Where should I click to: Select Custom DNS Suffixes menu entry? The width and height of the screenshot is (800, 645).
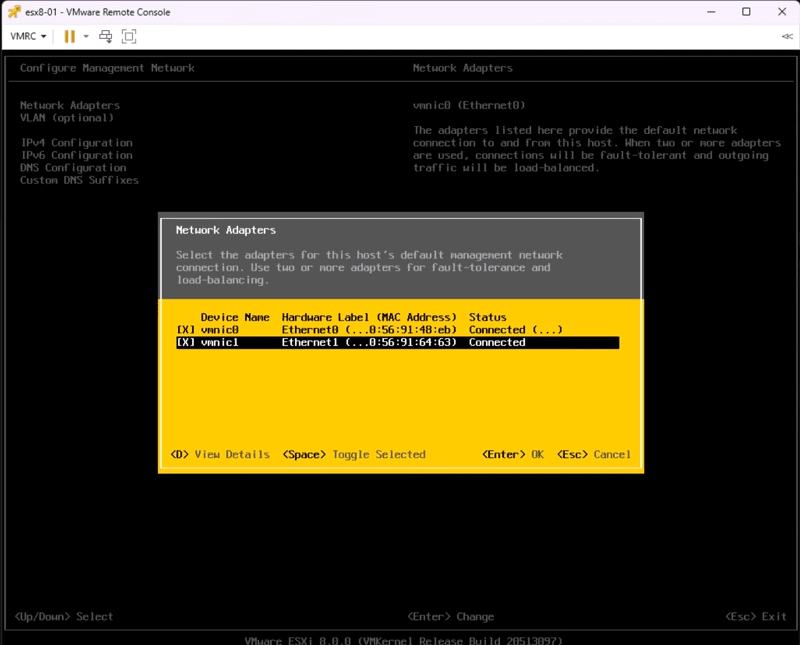[79, 180]
